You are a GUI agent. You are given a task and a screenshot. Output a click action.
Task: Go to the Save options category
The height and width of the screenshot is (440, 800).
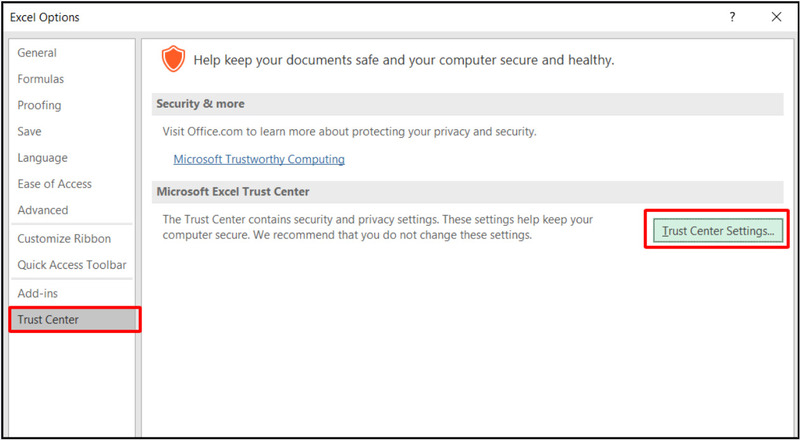click(x=30, y=131)
